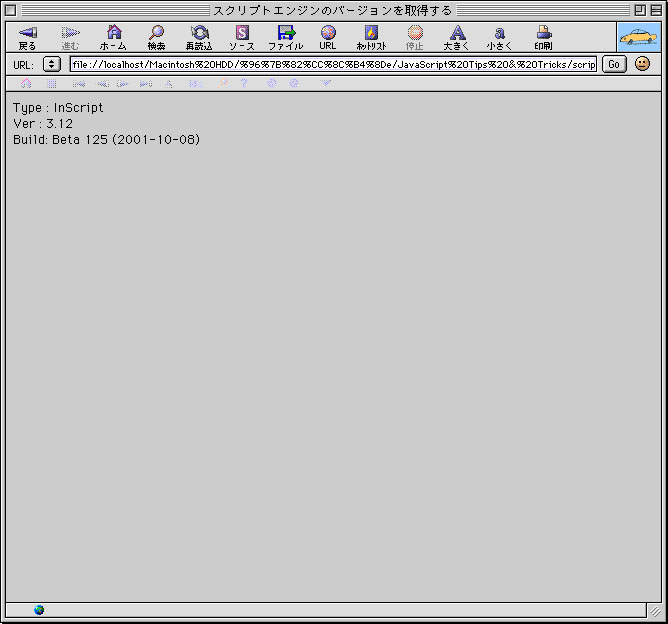Click the checkmark icon in link bar

(x=325, y=83)
